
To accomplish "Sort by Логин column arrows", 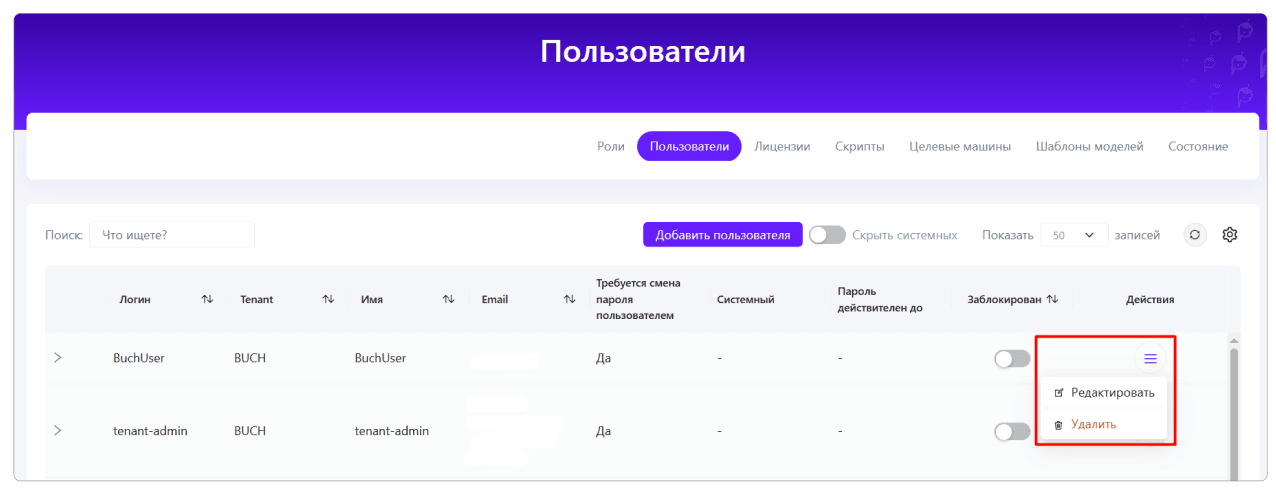I will pyautogui.click(x=207, y=299).
